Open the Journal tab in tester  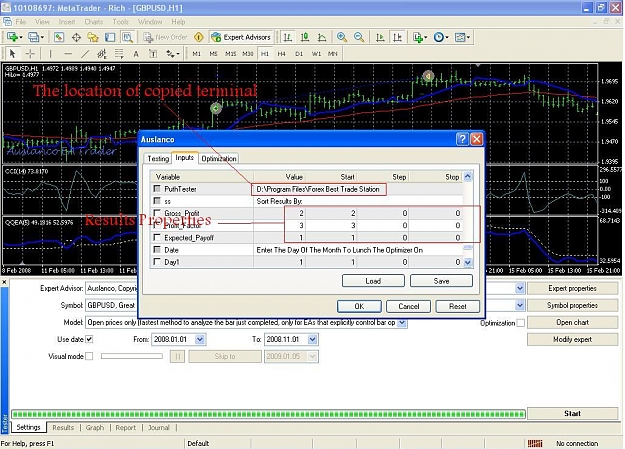159,427
